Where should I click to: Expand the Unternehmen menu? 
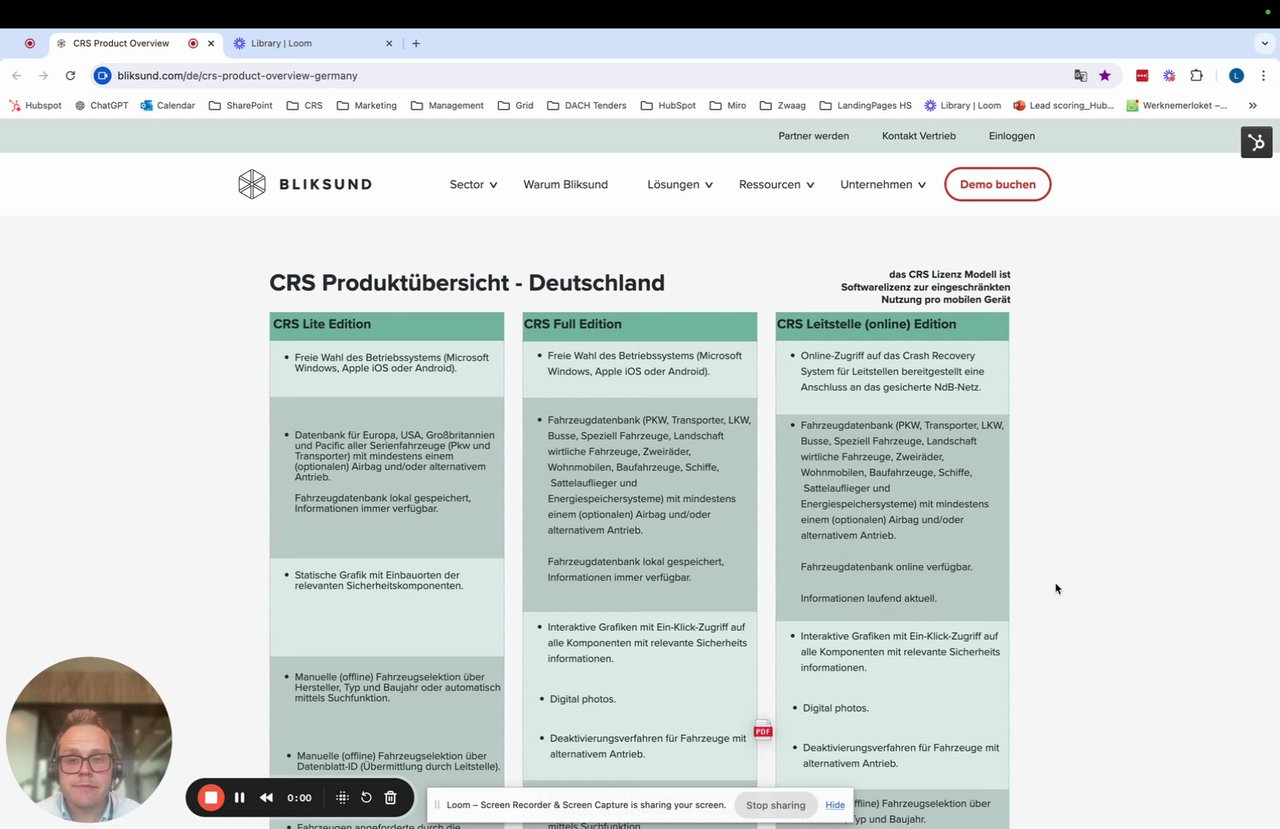point(883,185)
